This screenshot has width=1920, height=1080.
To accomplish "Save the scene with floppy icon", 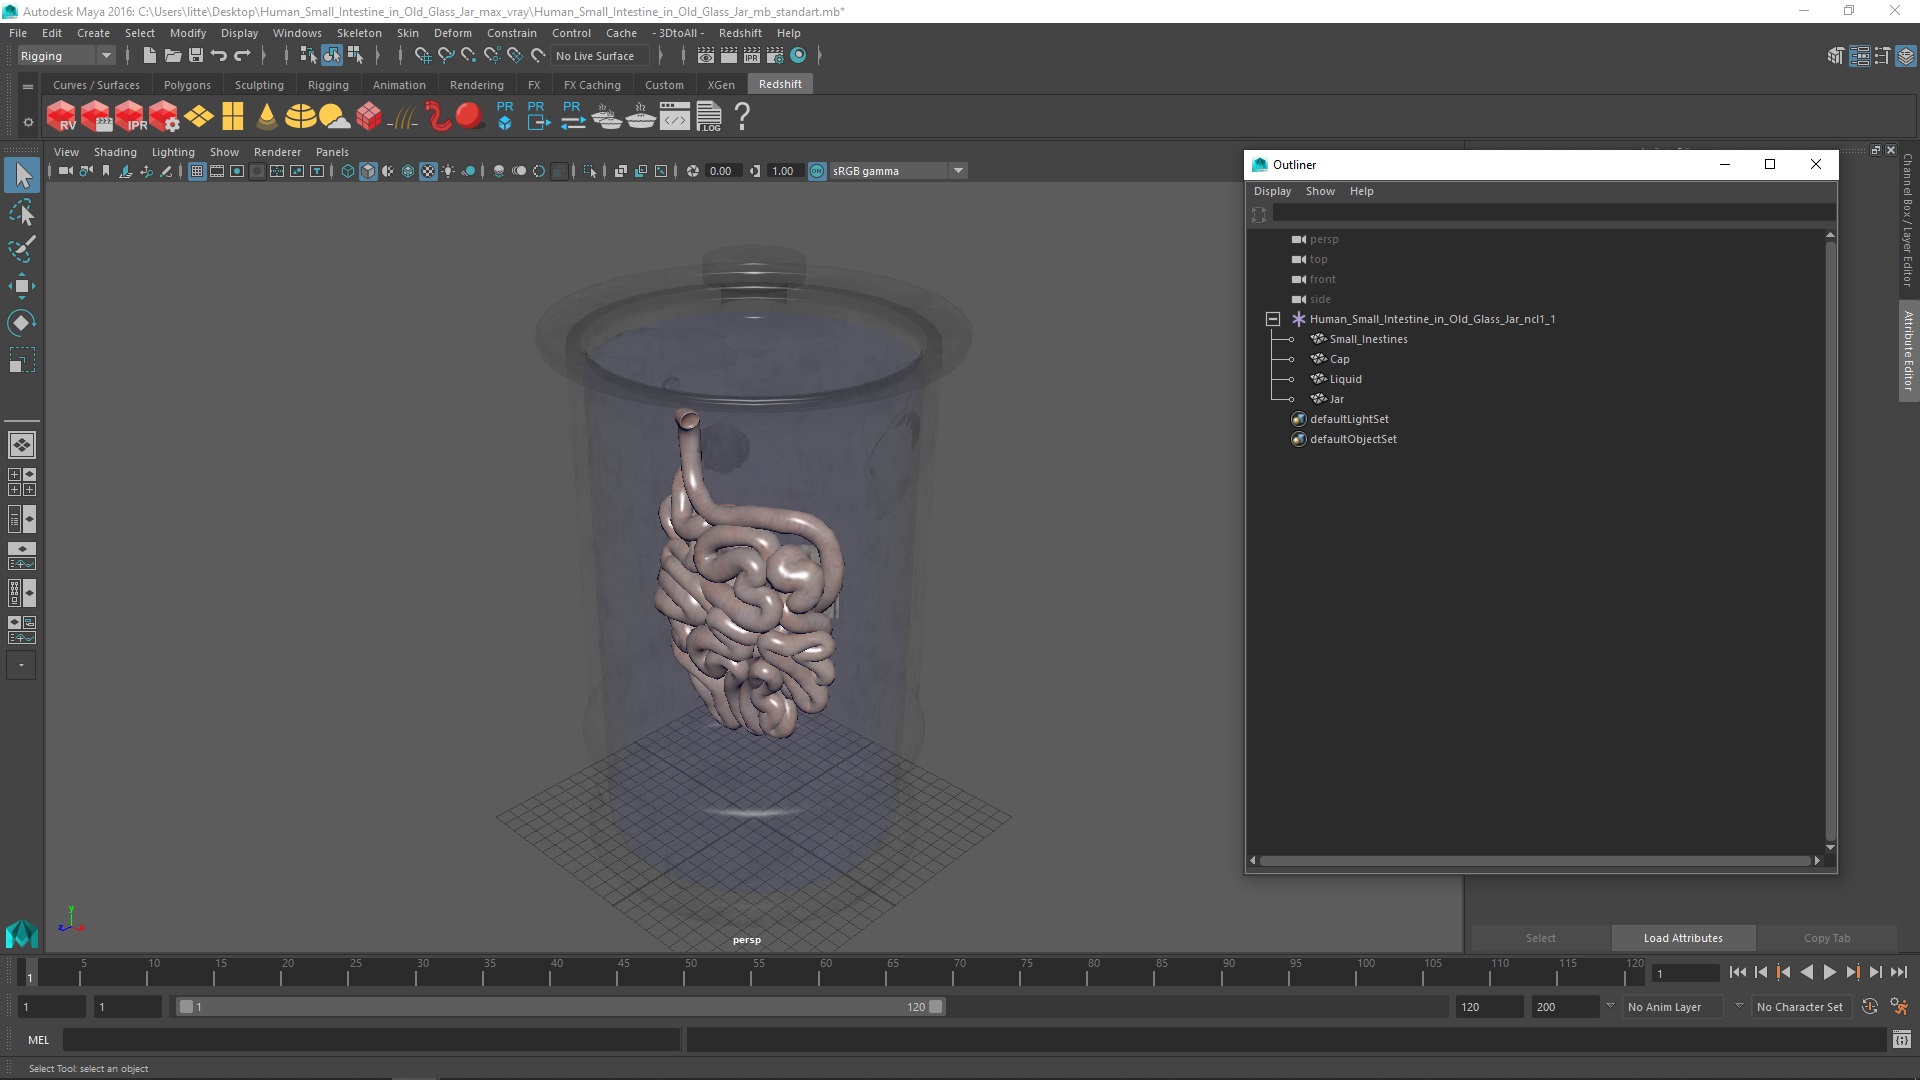I will click(x=196, y=56).
